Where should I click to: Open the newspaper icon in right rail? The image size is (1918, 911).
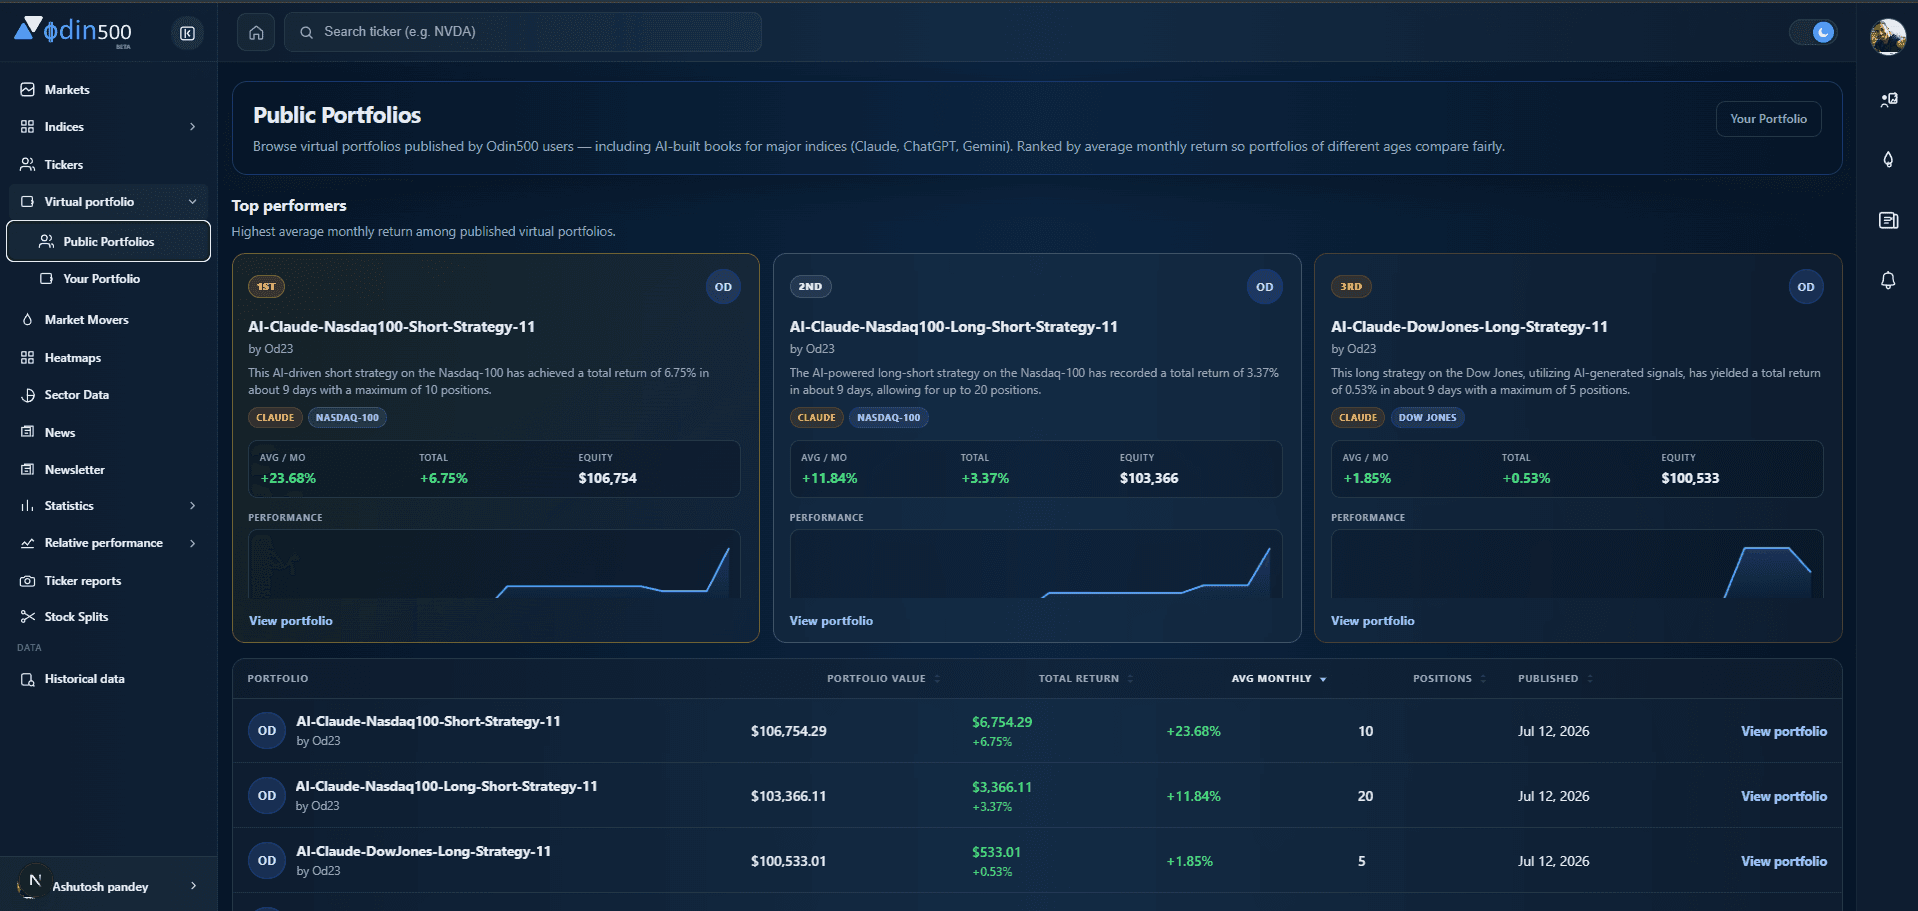tap(1888, 220)
